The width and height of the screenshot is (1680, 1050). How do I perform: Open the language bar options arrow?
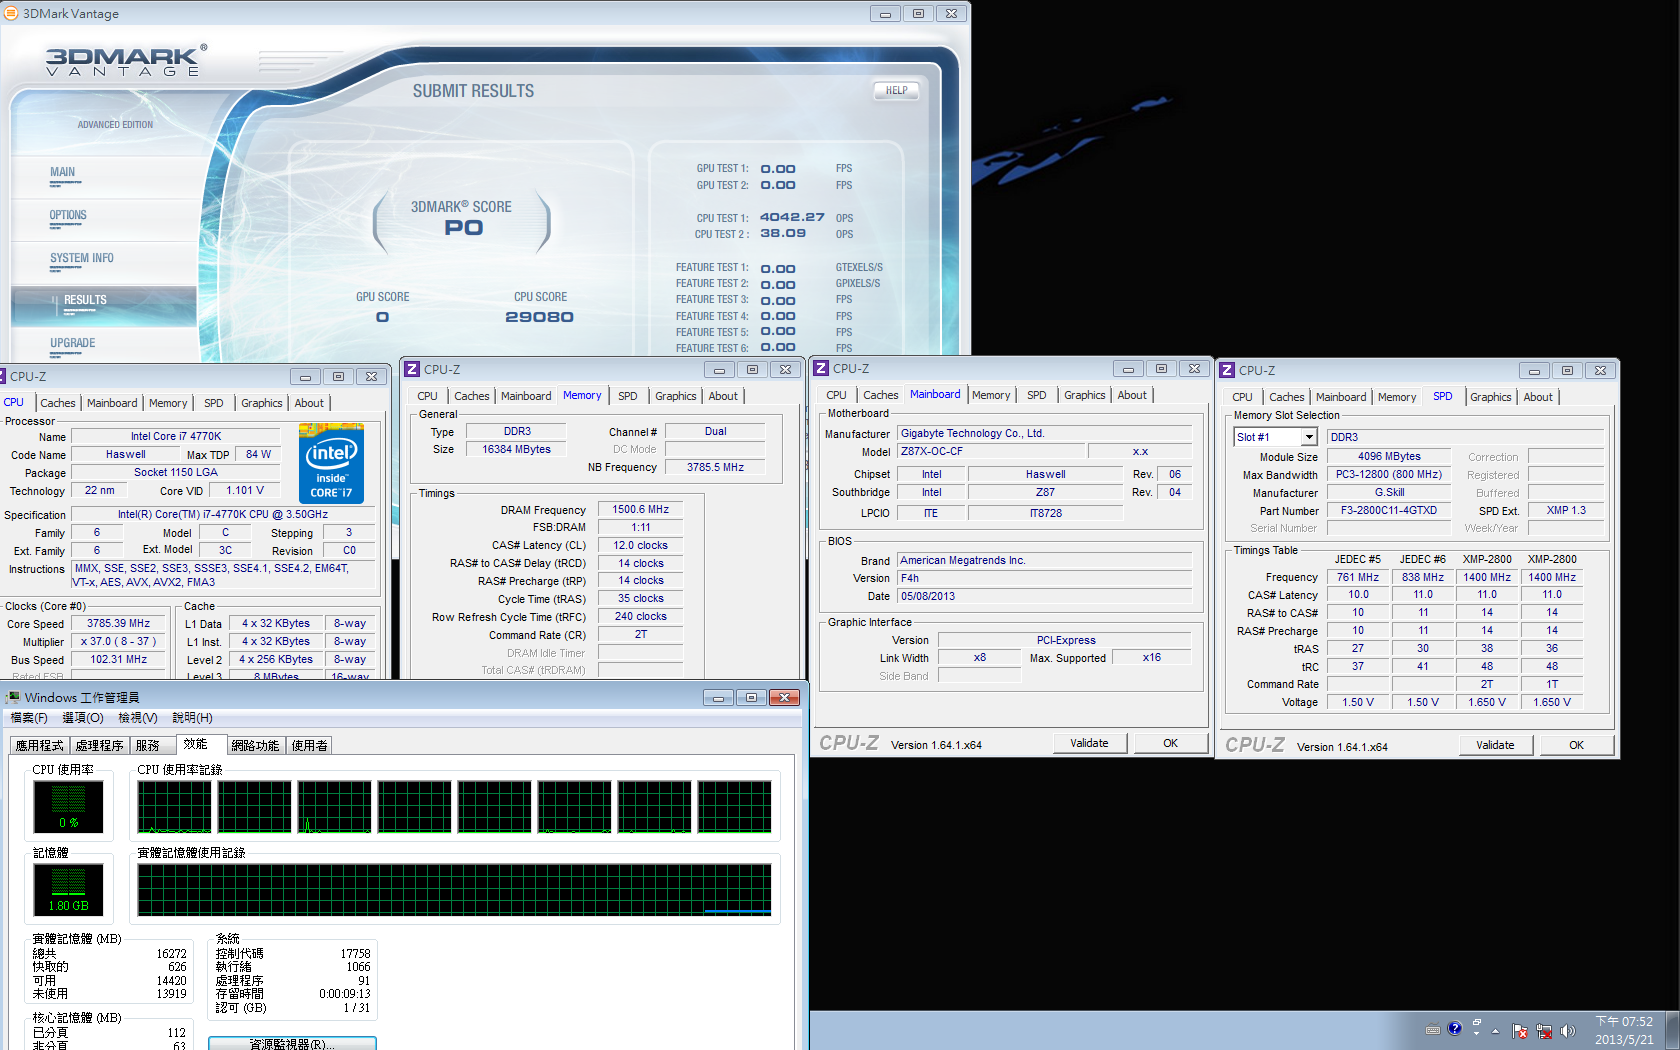click(1476, 1032)
